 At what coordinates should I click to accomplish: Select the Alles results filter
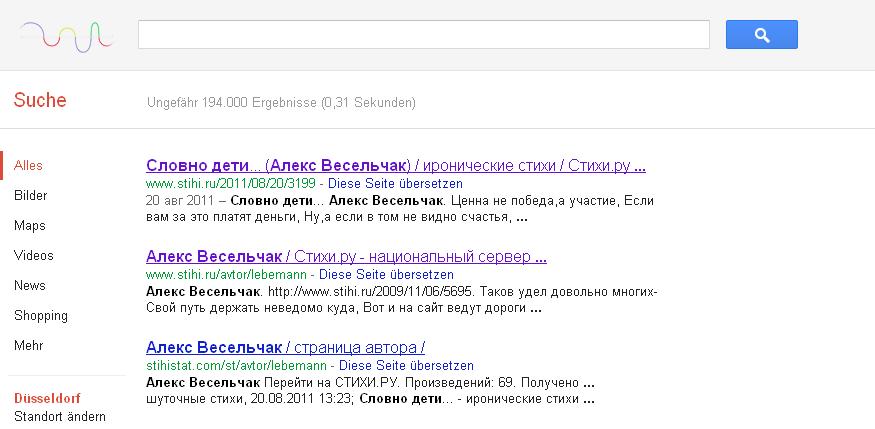click(x=29, y=166)
